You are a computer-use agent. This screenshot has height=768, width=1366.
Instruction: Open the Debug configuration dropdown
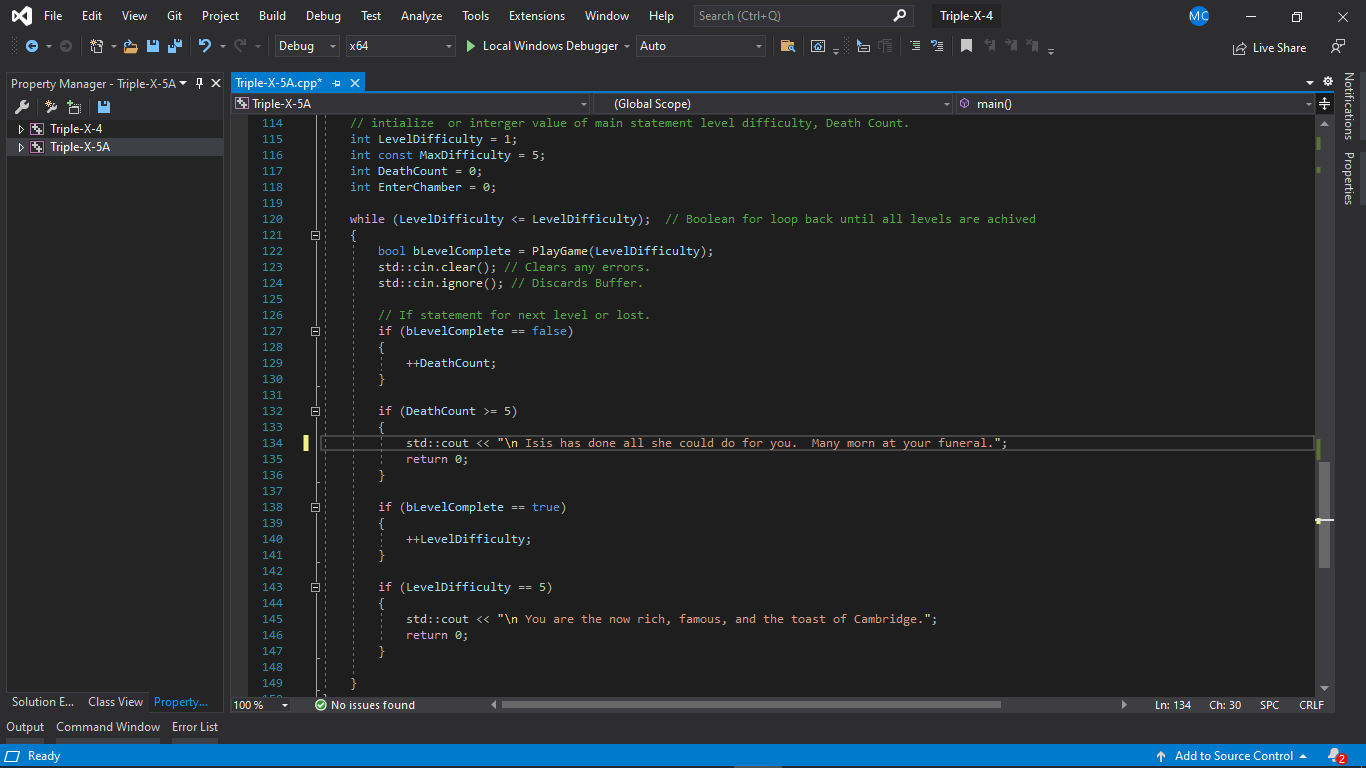tap(332, 46)
